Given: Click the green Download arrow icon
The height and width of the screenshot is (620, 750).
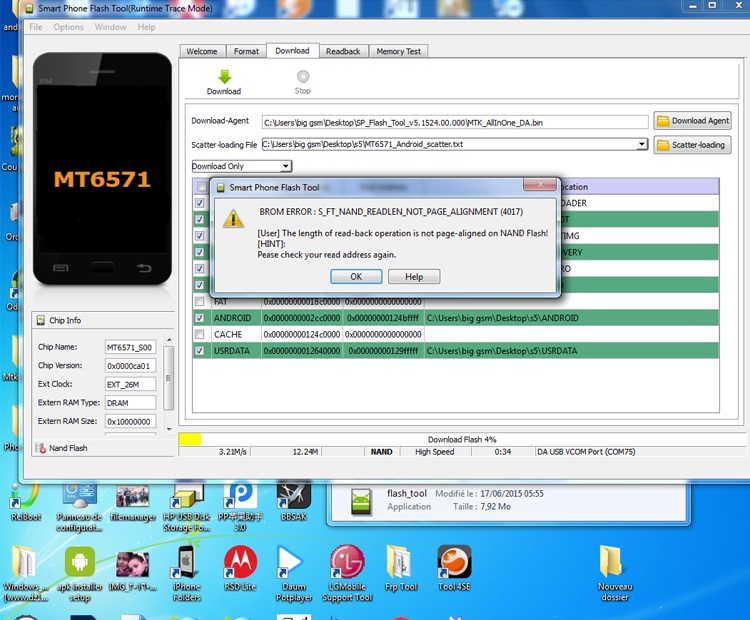Looking at the screenshot, I should [x=224, y=77].
